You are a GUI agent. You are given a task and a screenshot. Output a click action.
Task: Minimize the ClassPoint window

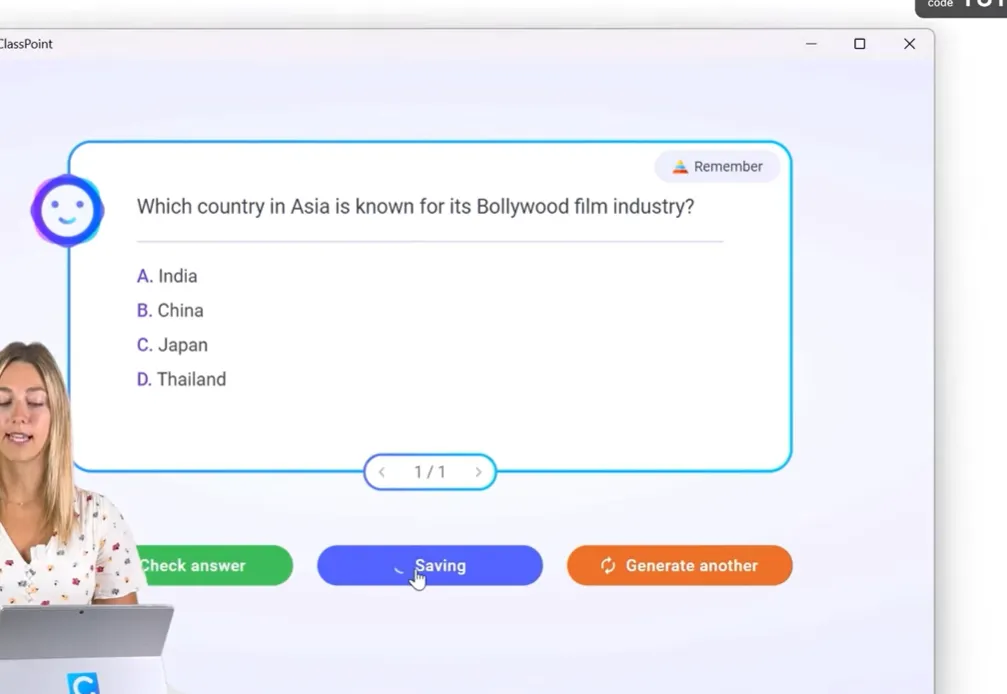pyautogui.click(x=811, y=44)
